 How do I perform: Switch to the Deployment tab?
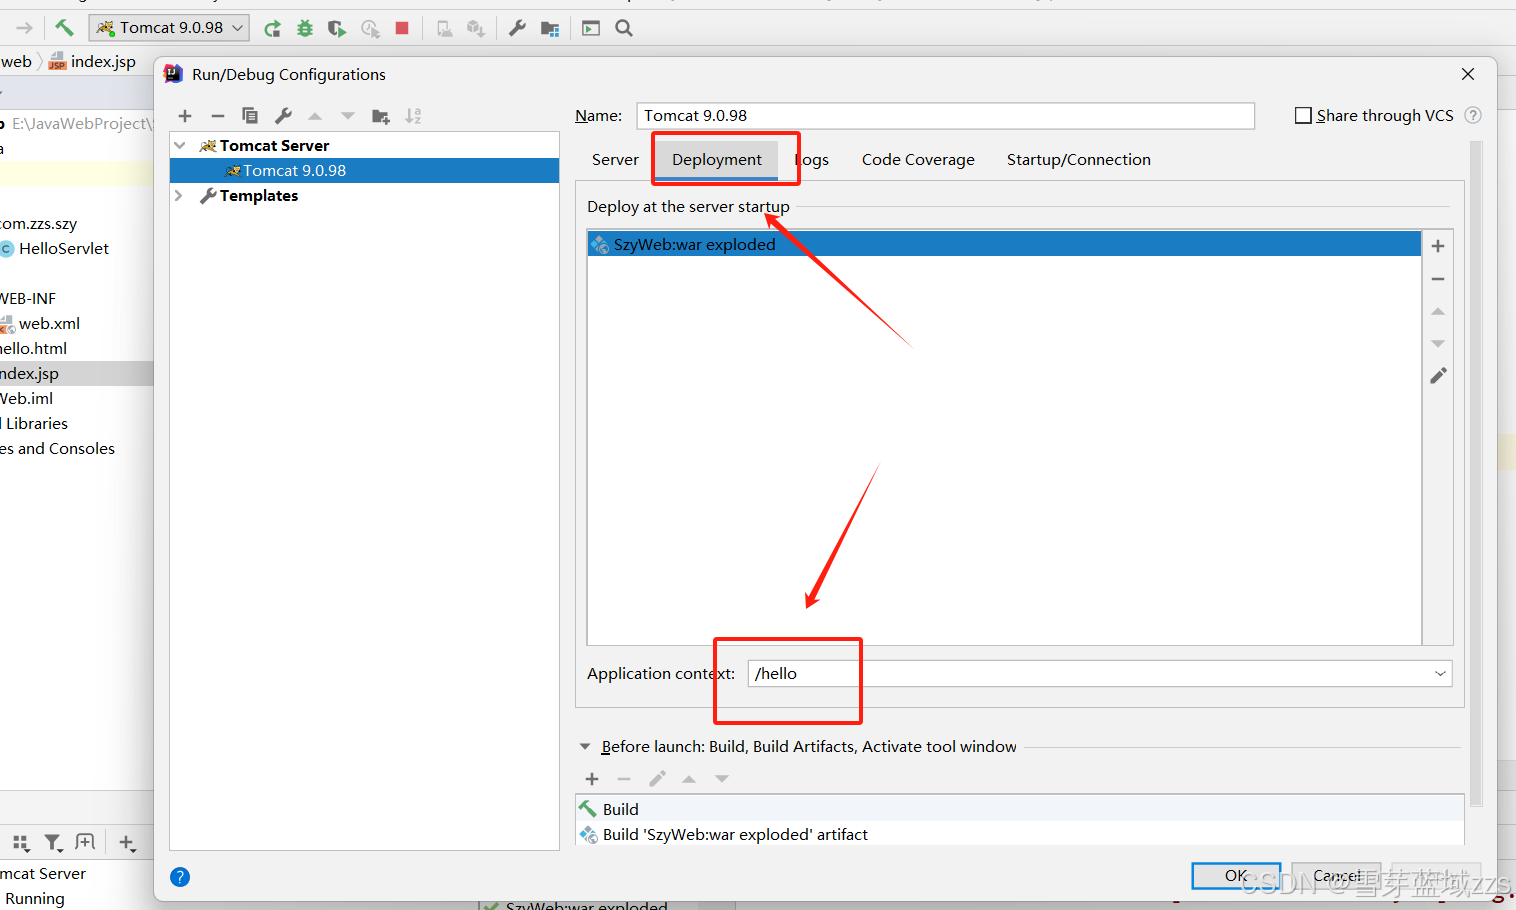[x=717, y=160]
